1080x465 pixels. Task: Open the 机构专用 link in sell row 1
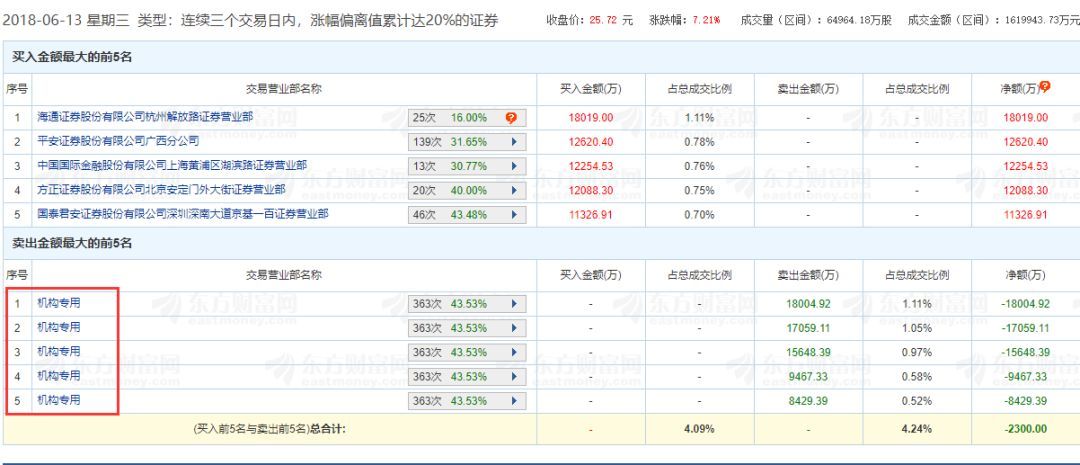coord(58,302)
